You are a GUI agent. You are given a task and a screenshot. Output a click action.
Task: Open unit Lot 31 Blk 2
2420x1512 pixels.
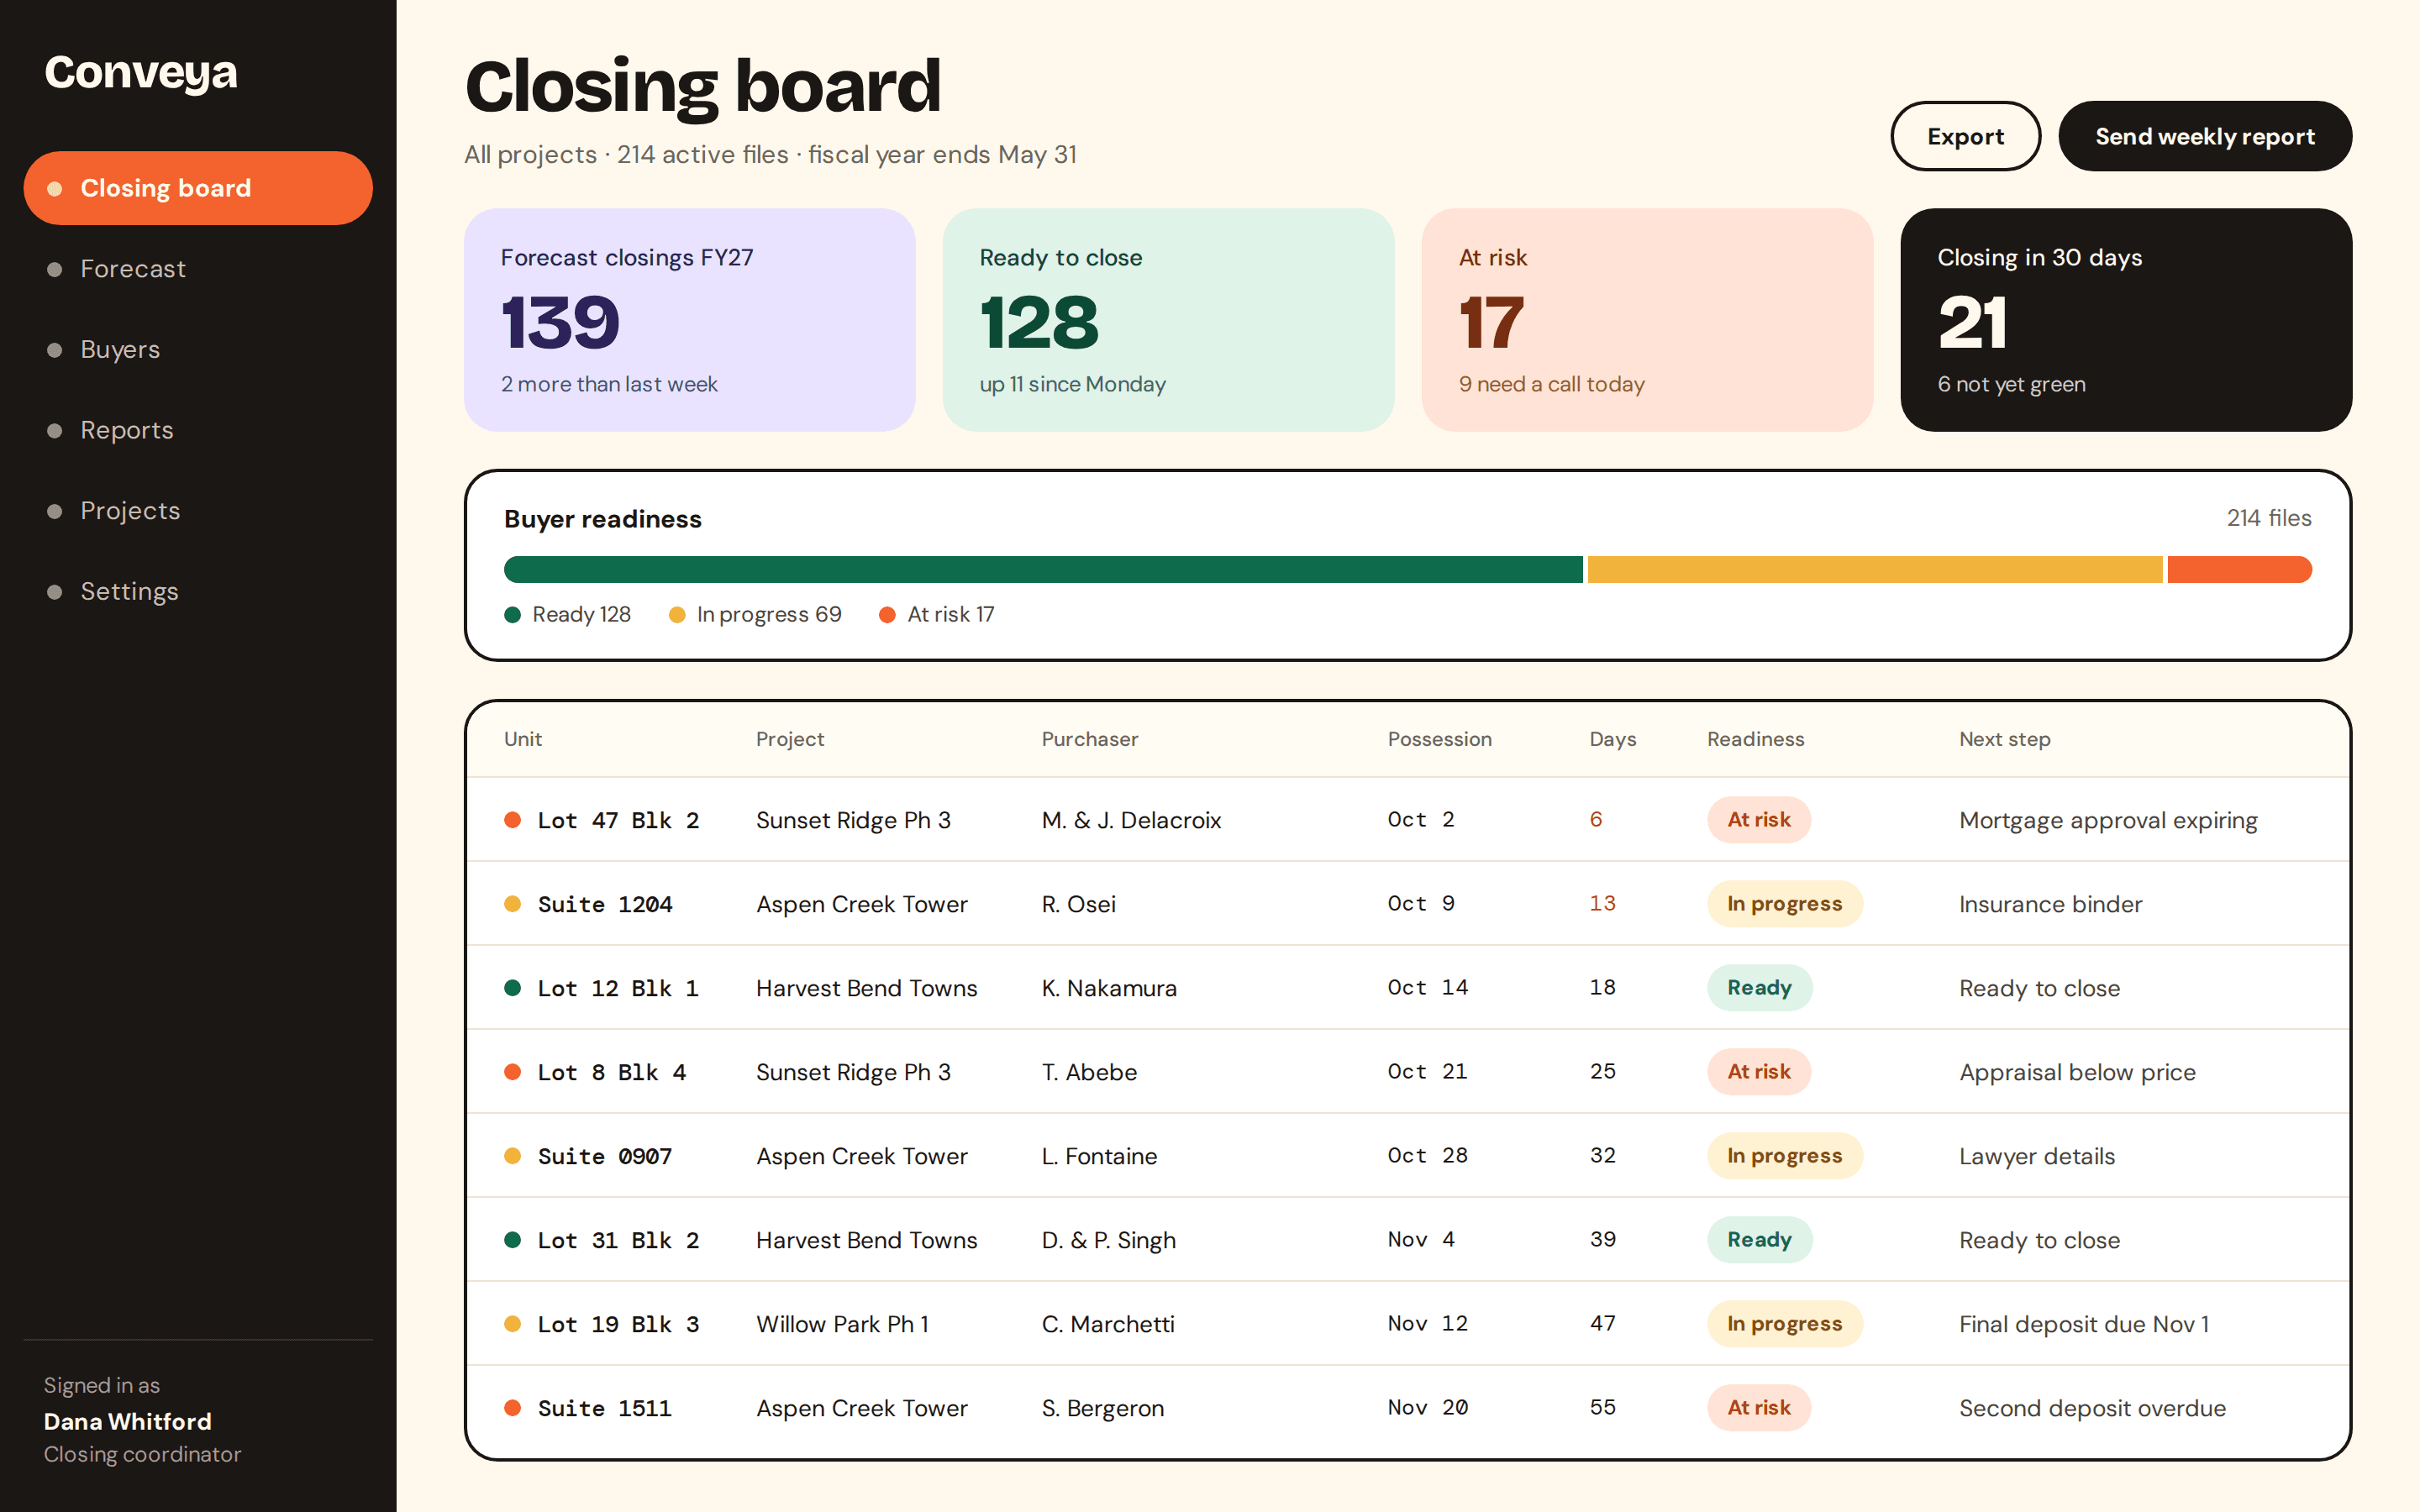point(618,1240)
